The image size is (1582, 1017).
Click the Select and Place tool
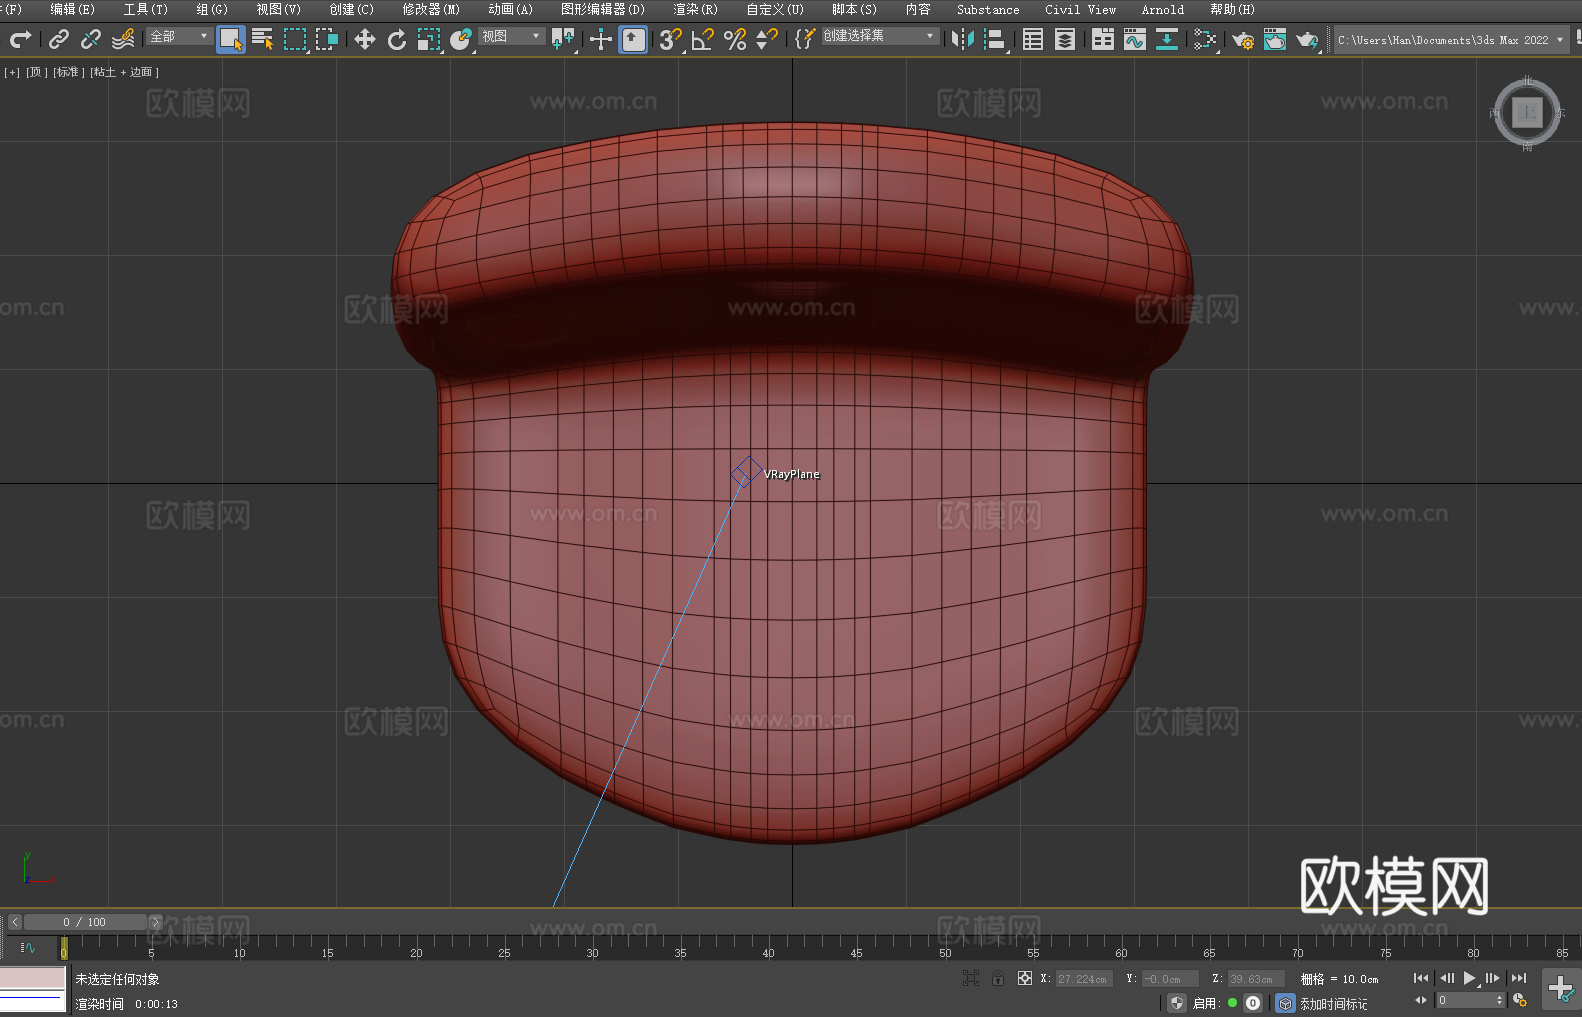pos(461,39)
